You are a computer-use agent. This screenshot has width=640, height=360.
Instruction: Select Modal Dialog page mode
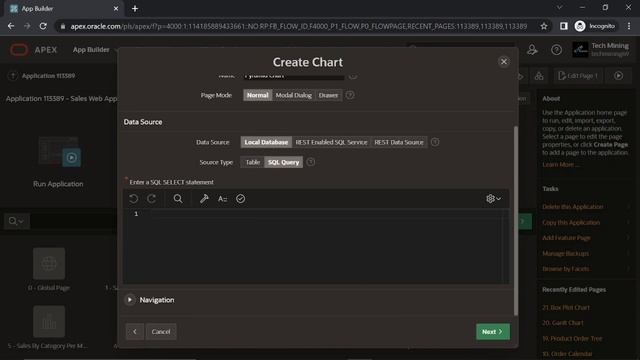click(293, 95)
